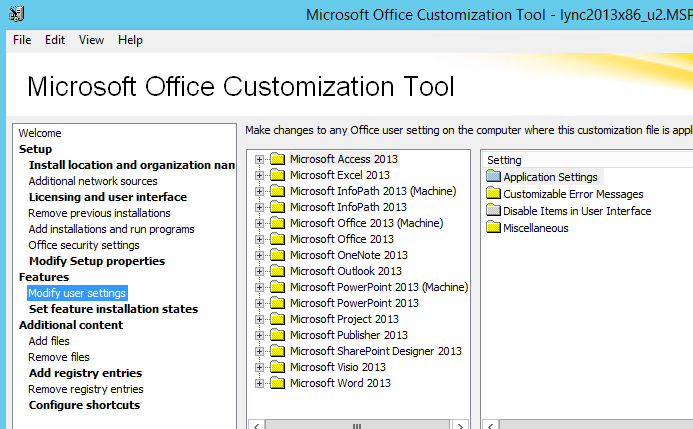Open the File menu
The height and width of the screenshot is (429, 693).
[22, 40]
